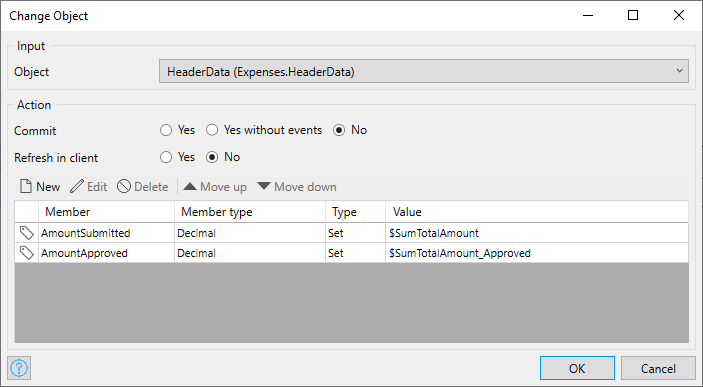Click the Member column header
The image size is (703, 387).
tap(106, 212)
